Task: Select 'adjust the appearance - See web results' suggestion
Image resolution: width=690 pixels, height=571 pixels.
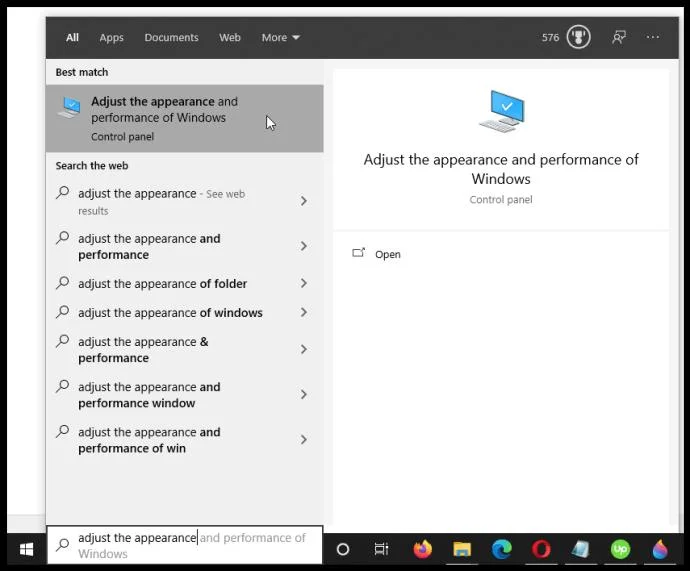Action: coord(184,201)
